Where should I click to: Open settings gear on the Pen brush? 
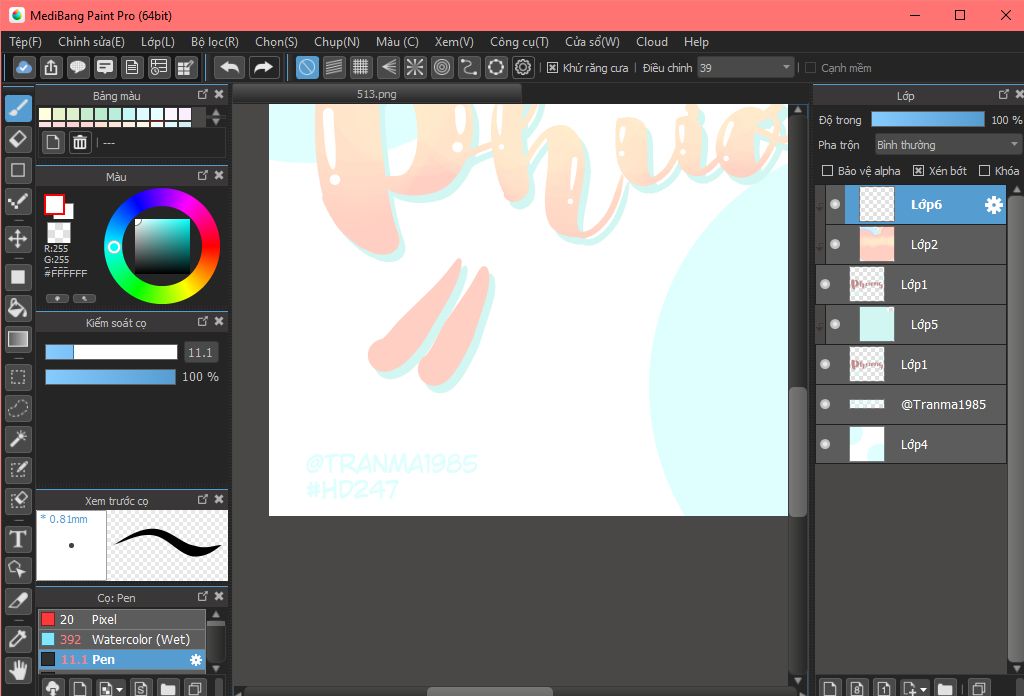point(196,660)
